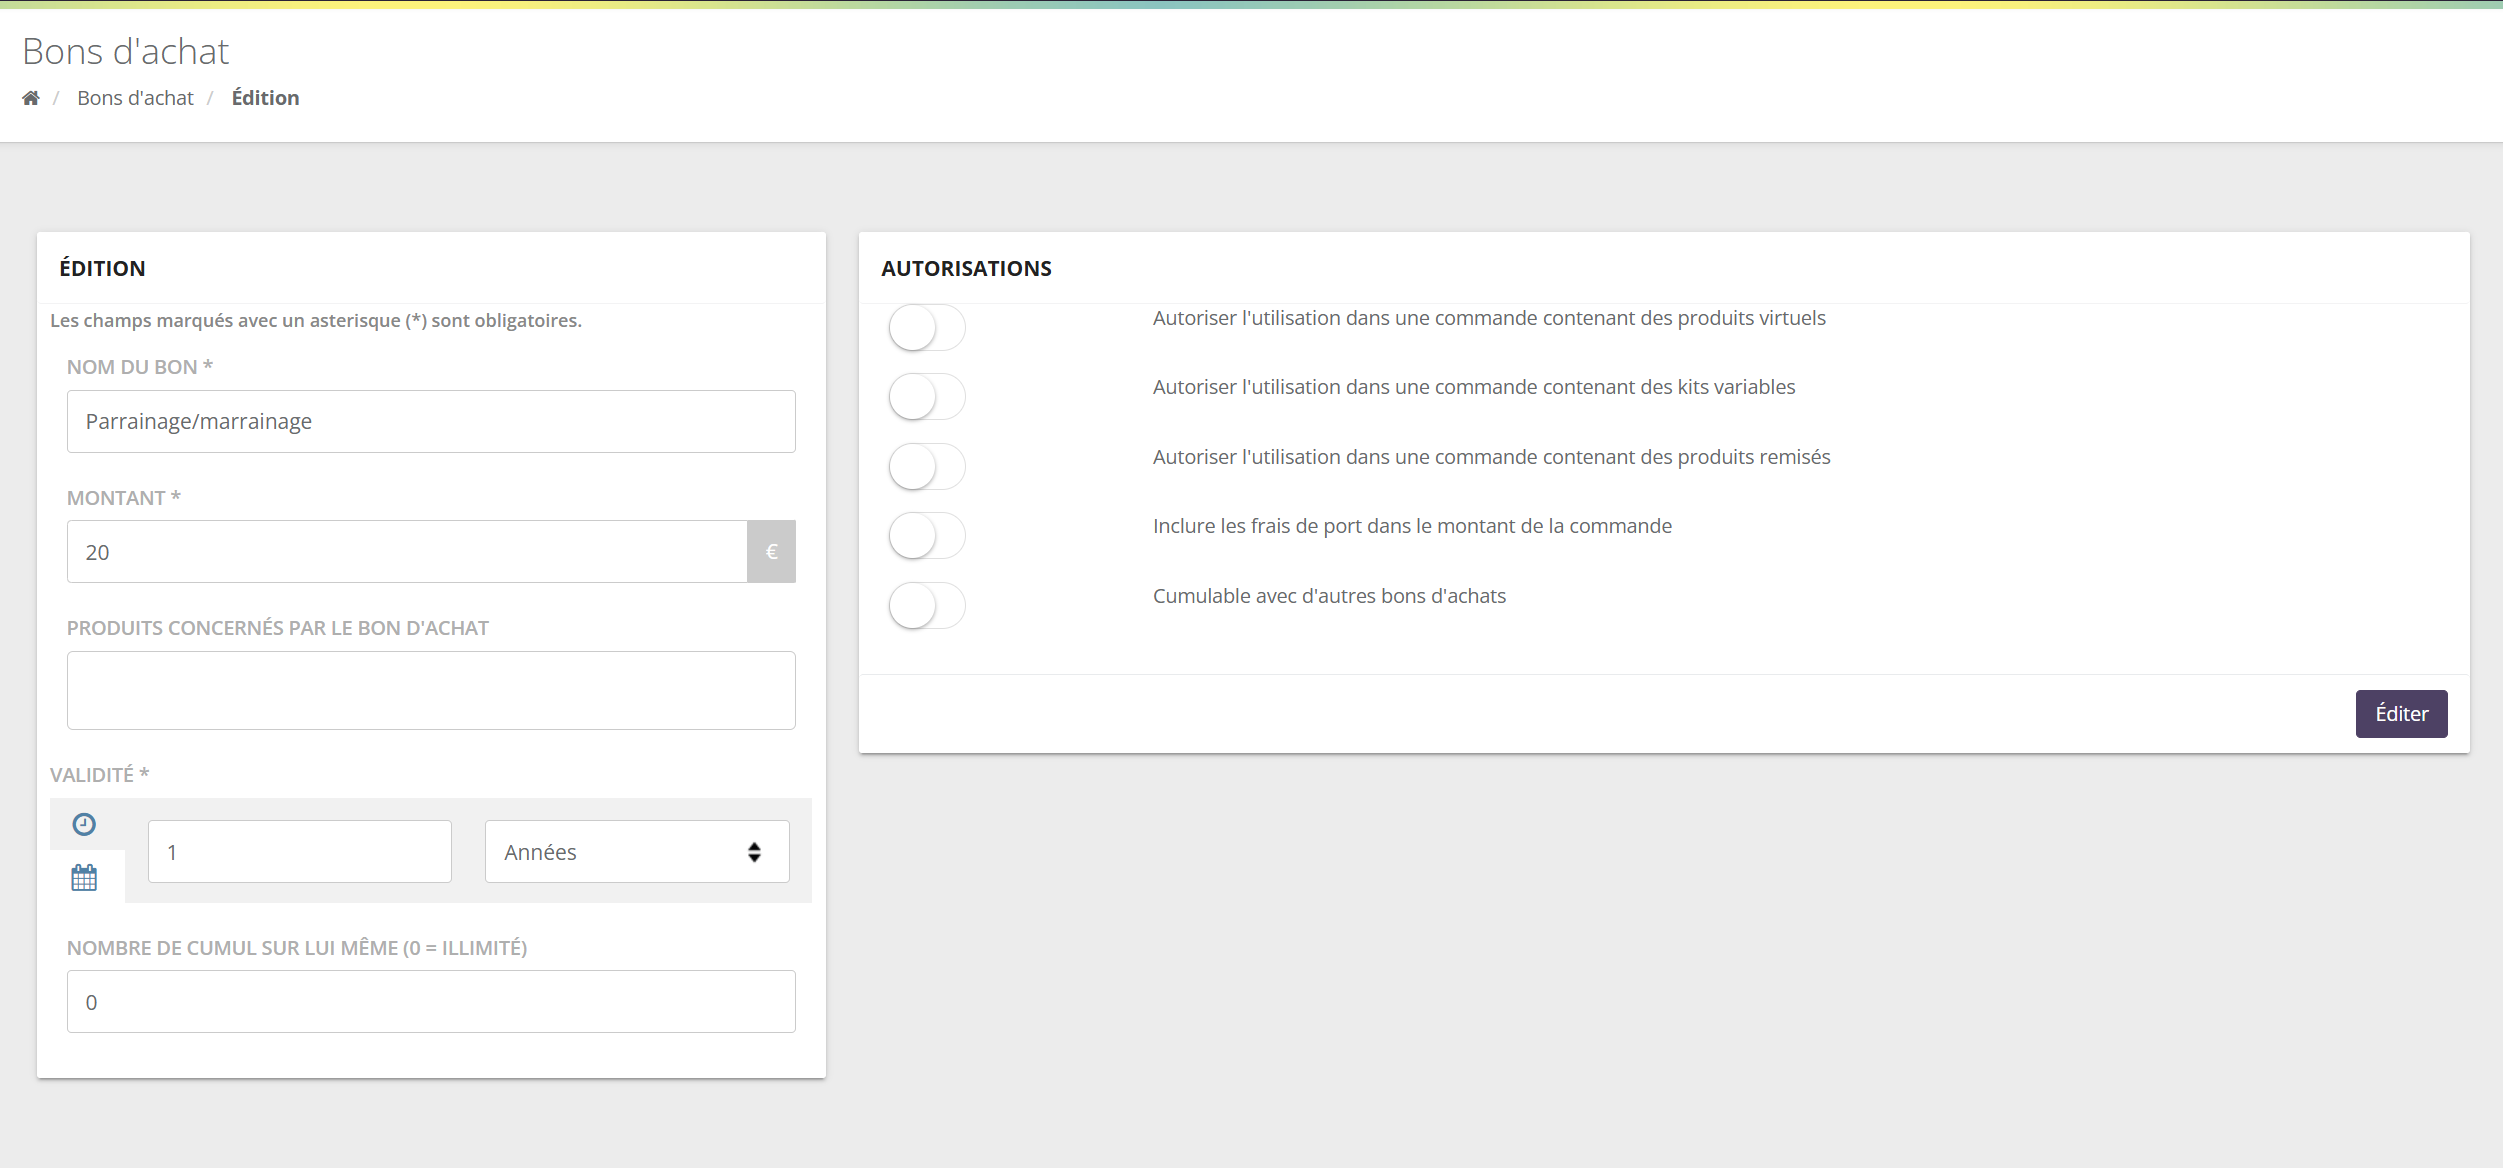Enable including shipping fees in amount
This screenshot has height=1168, width=2503.
click(927, 536)
